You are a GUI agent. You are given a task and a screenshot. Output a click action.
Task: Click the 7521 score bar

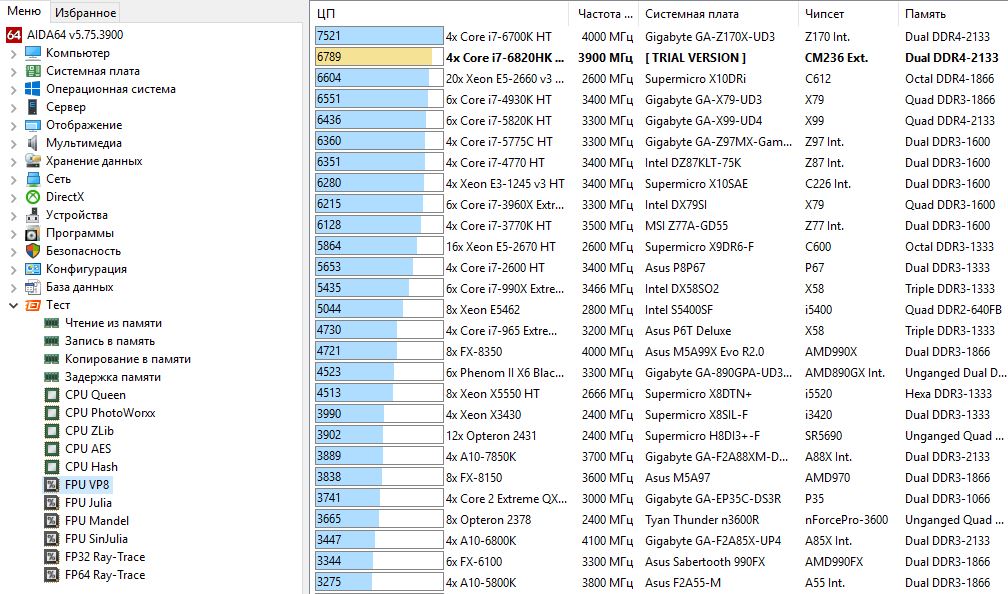pos(379,36)
